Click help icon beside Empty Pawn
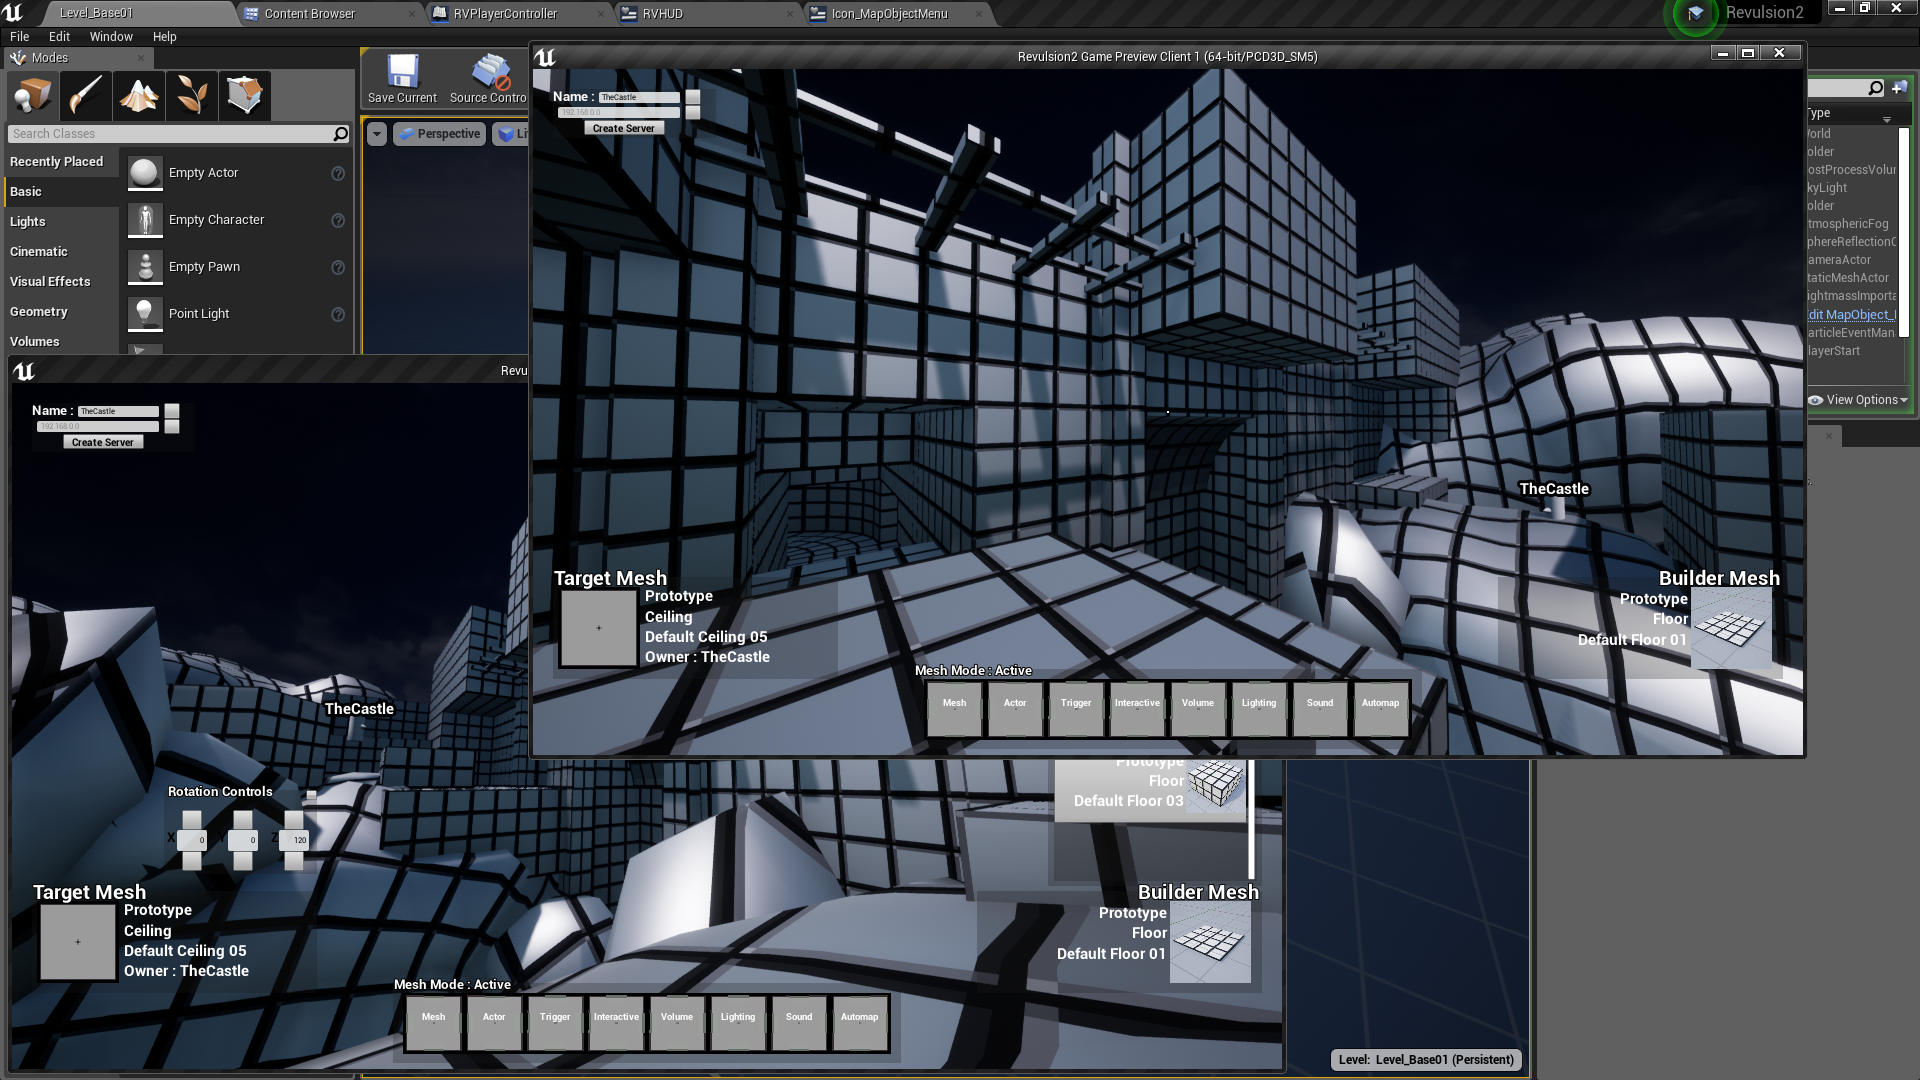 338,267
